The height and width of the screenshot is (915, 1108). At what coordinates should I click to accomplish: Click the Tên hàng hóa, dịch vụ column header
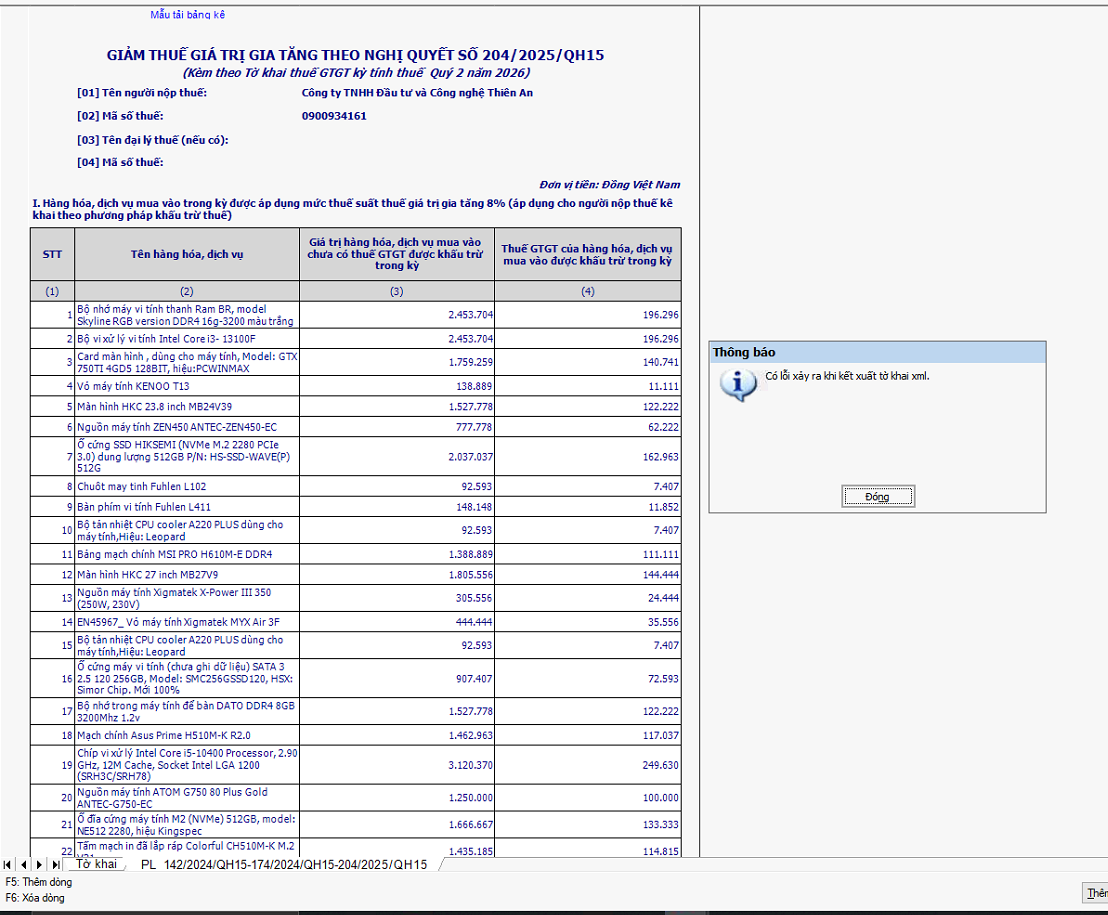(x=187, y=254)
